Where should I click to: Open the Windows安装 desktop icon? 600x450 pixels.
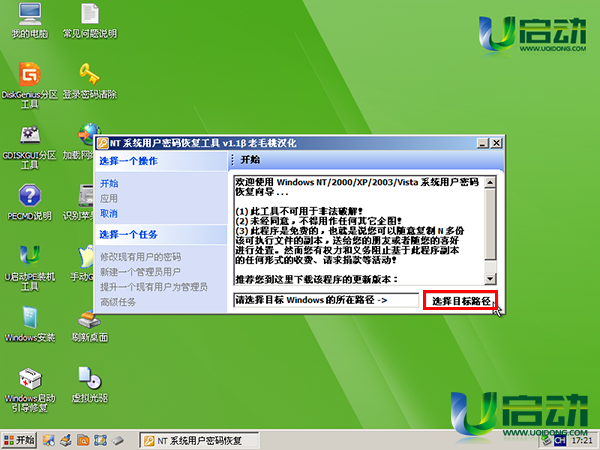(x=30, y=324)
